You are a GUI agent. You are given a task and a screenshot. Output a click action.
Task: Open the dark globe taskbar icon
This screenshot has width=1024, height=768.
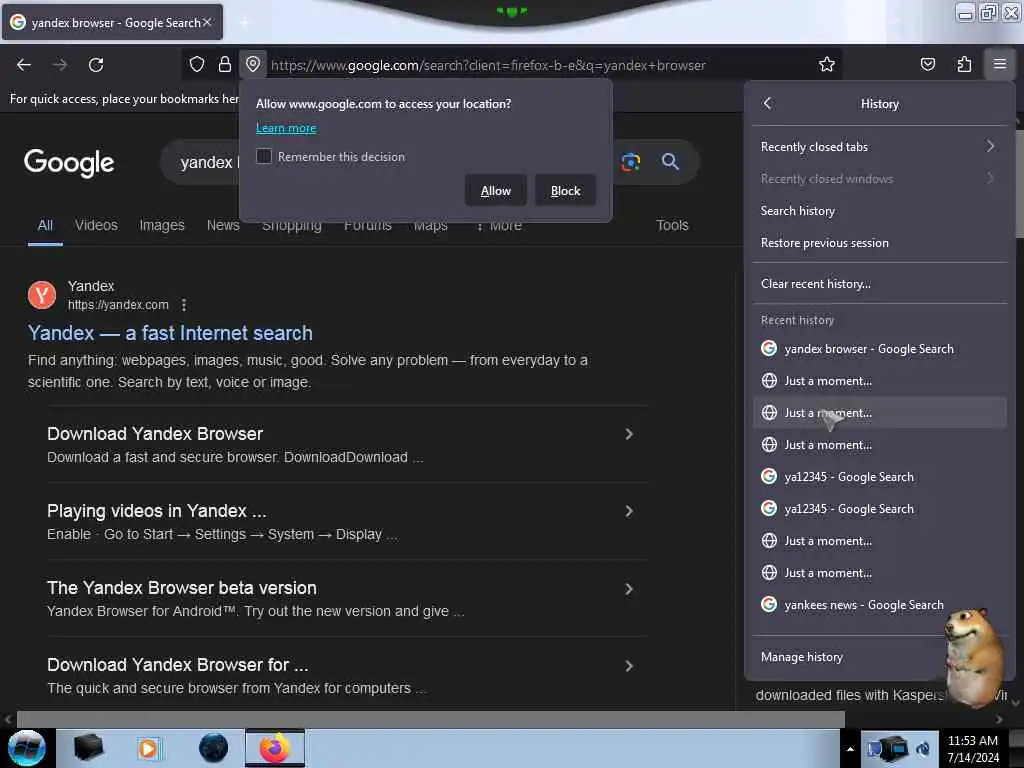(213, 748)
